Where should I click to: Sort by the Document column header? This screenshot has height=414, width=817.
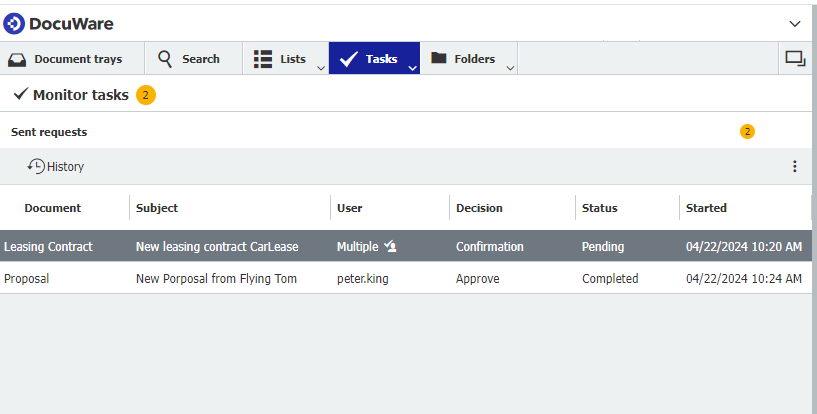click(53, 208)
